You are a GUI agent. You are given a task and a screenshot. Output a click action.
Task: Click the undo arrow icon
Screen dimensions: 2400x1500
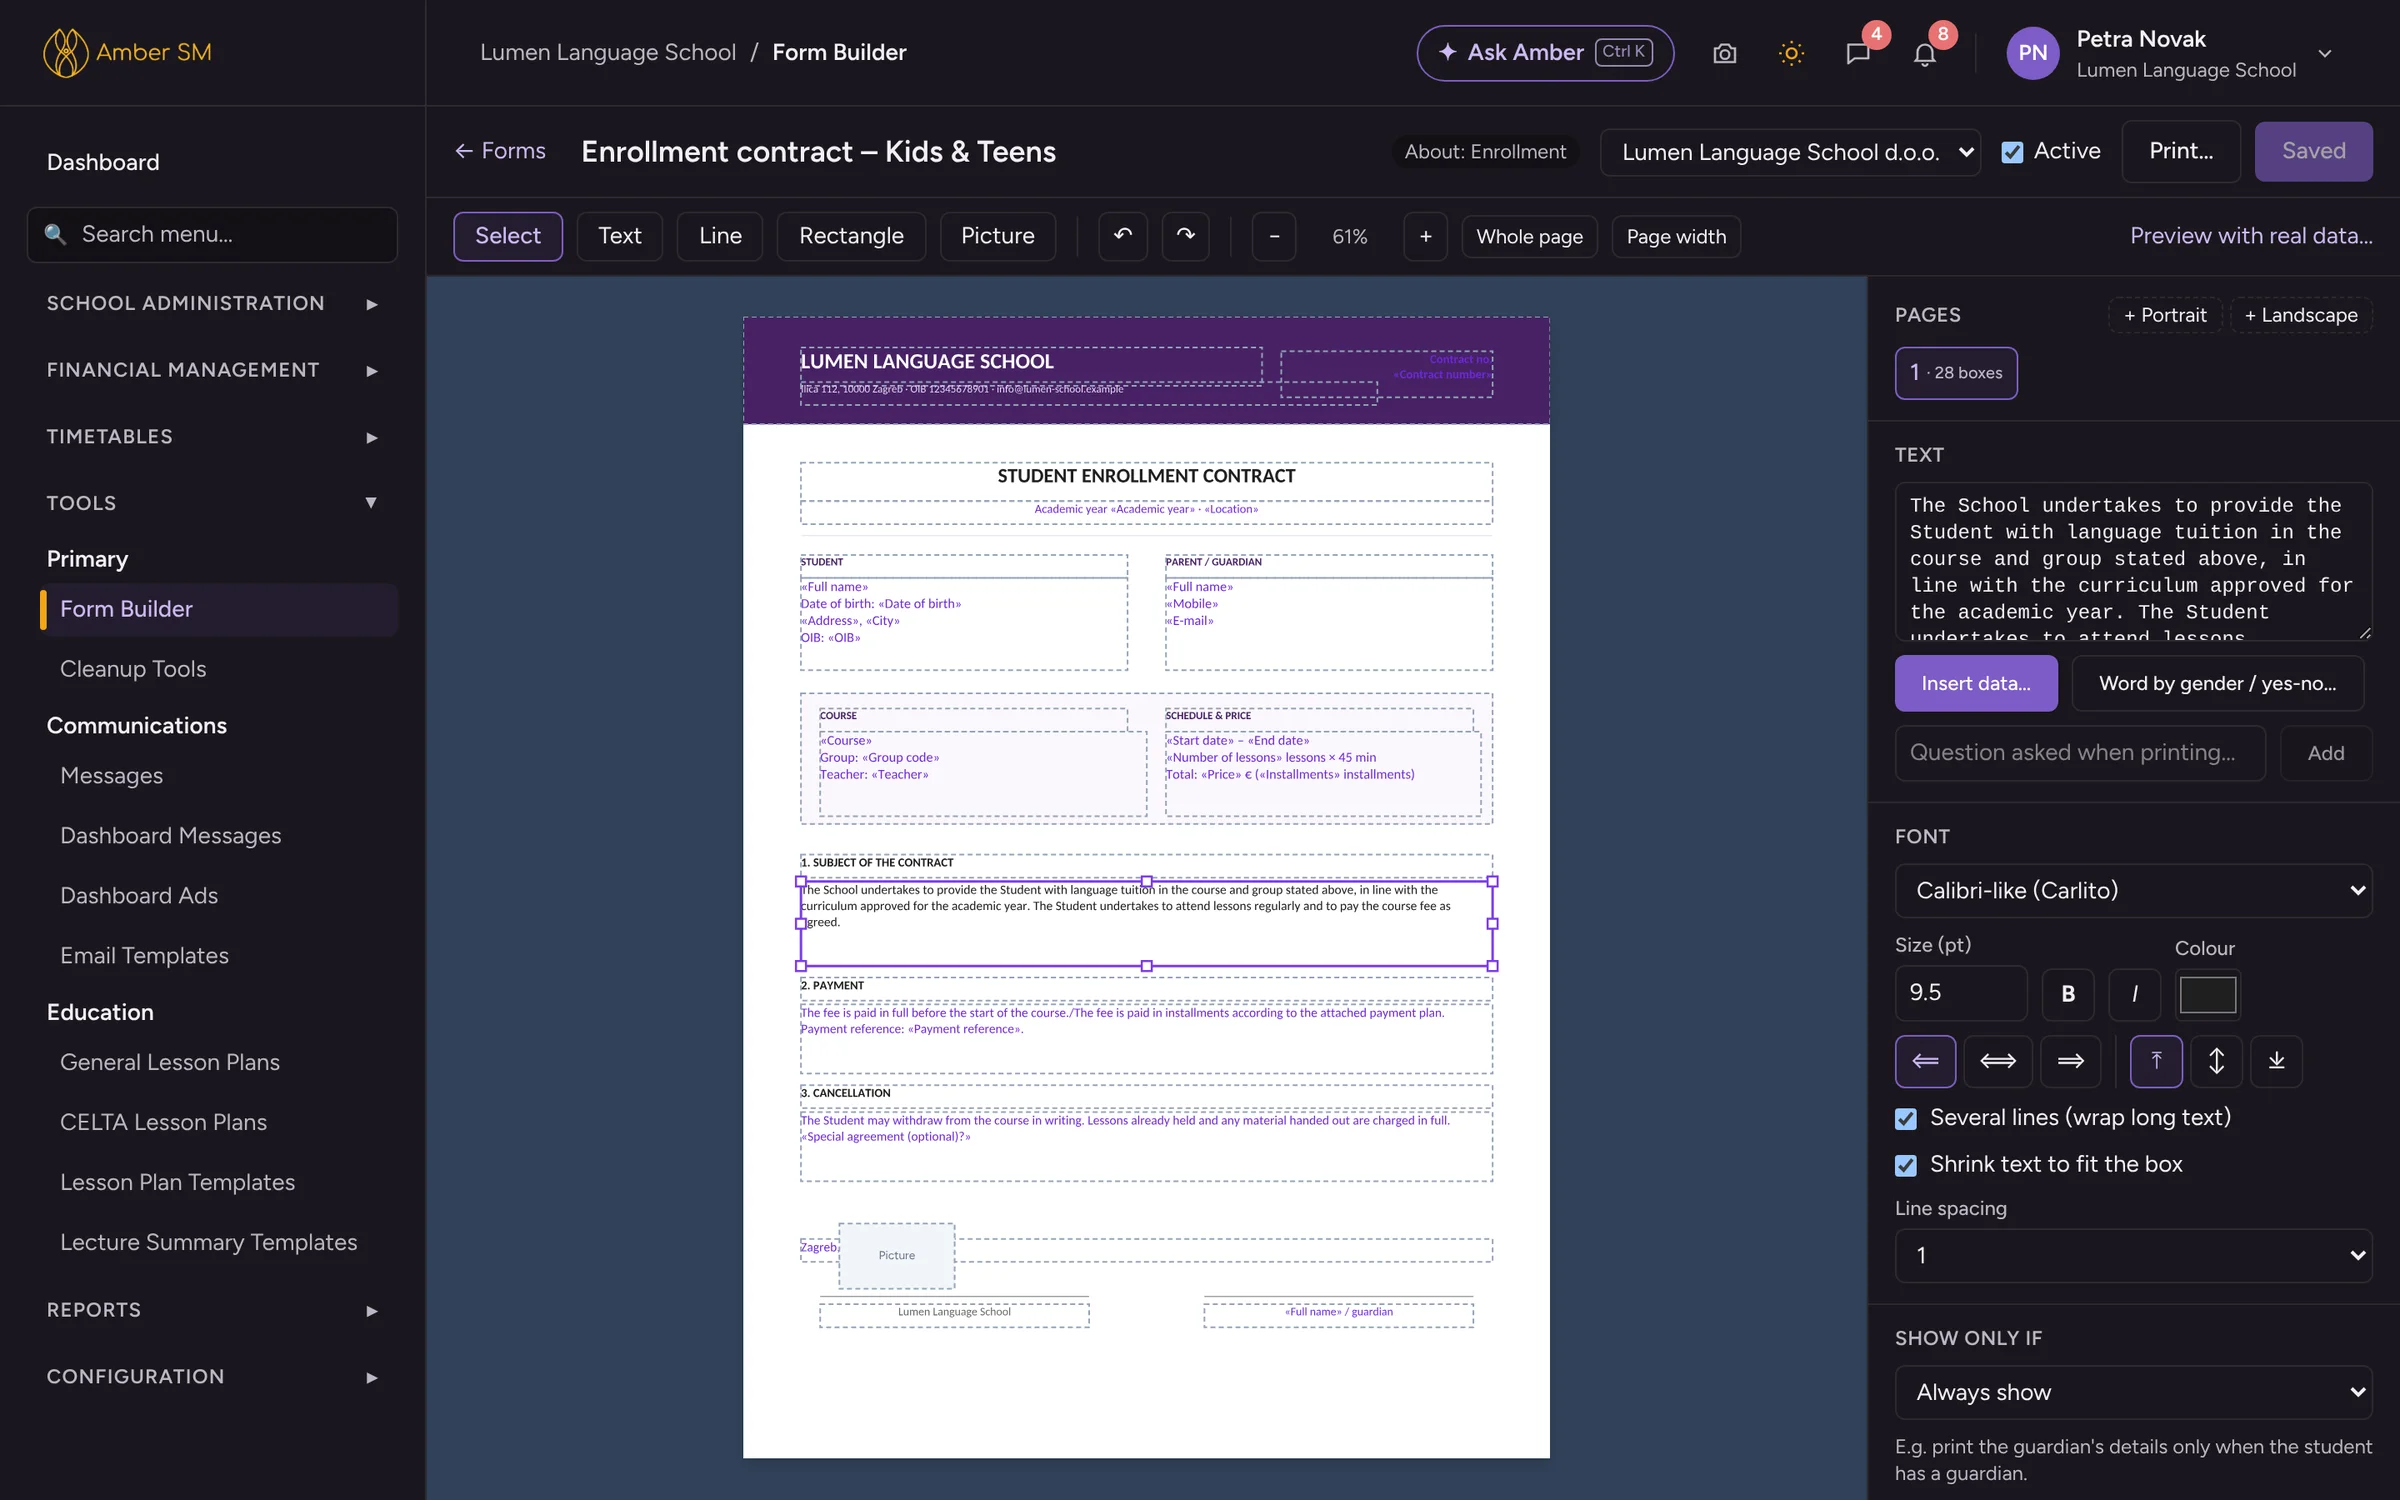tap(1123, 236)
